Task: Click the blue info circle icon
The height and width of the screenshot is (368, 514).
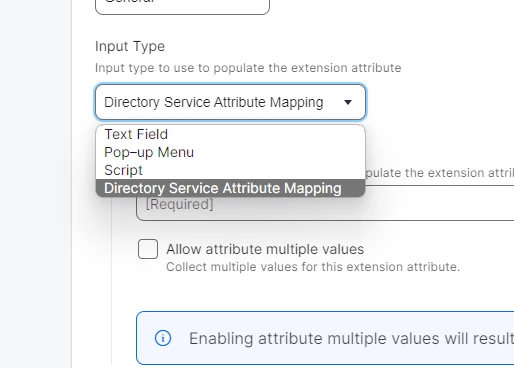Action: (x=163, y=338)
